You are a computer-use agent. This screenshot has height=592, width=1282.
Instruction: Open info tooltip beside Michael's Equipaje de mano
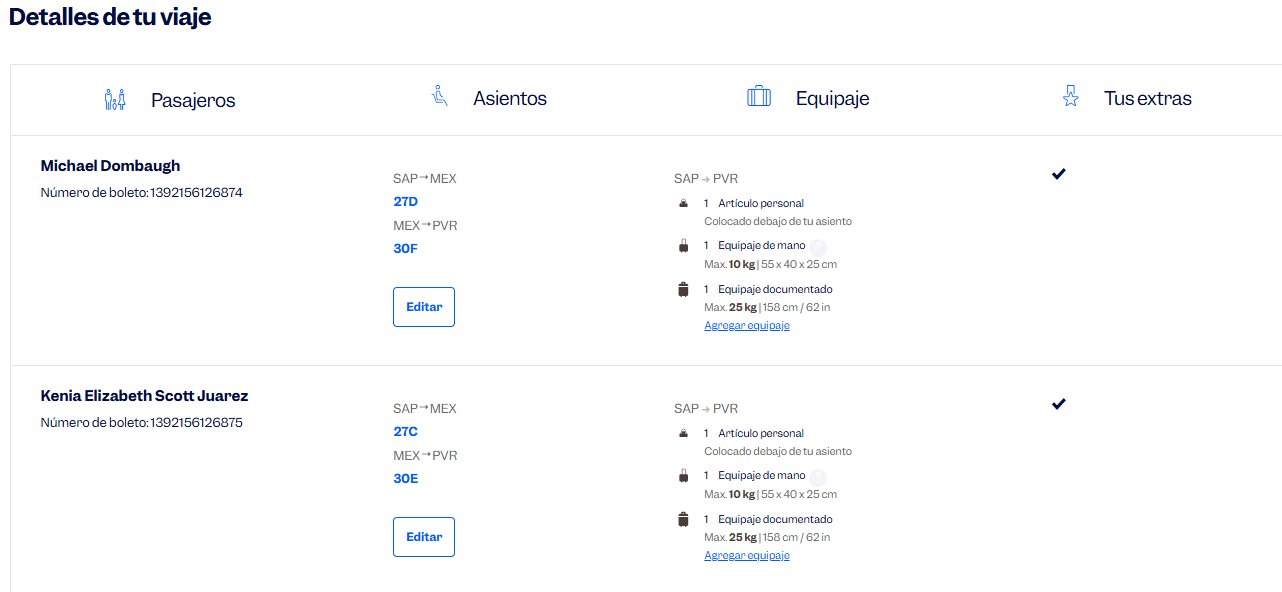click(x=818, y=247)
